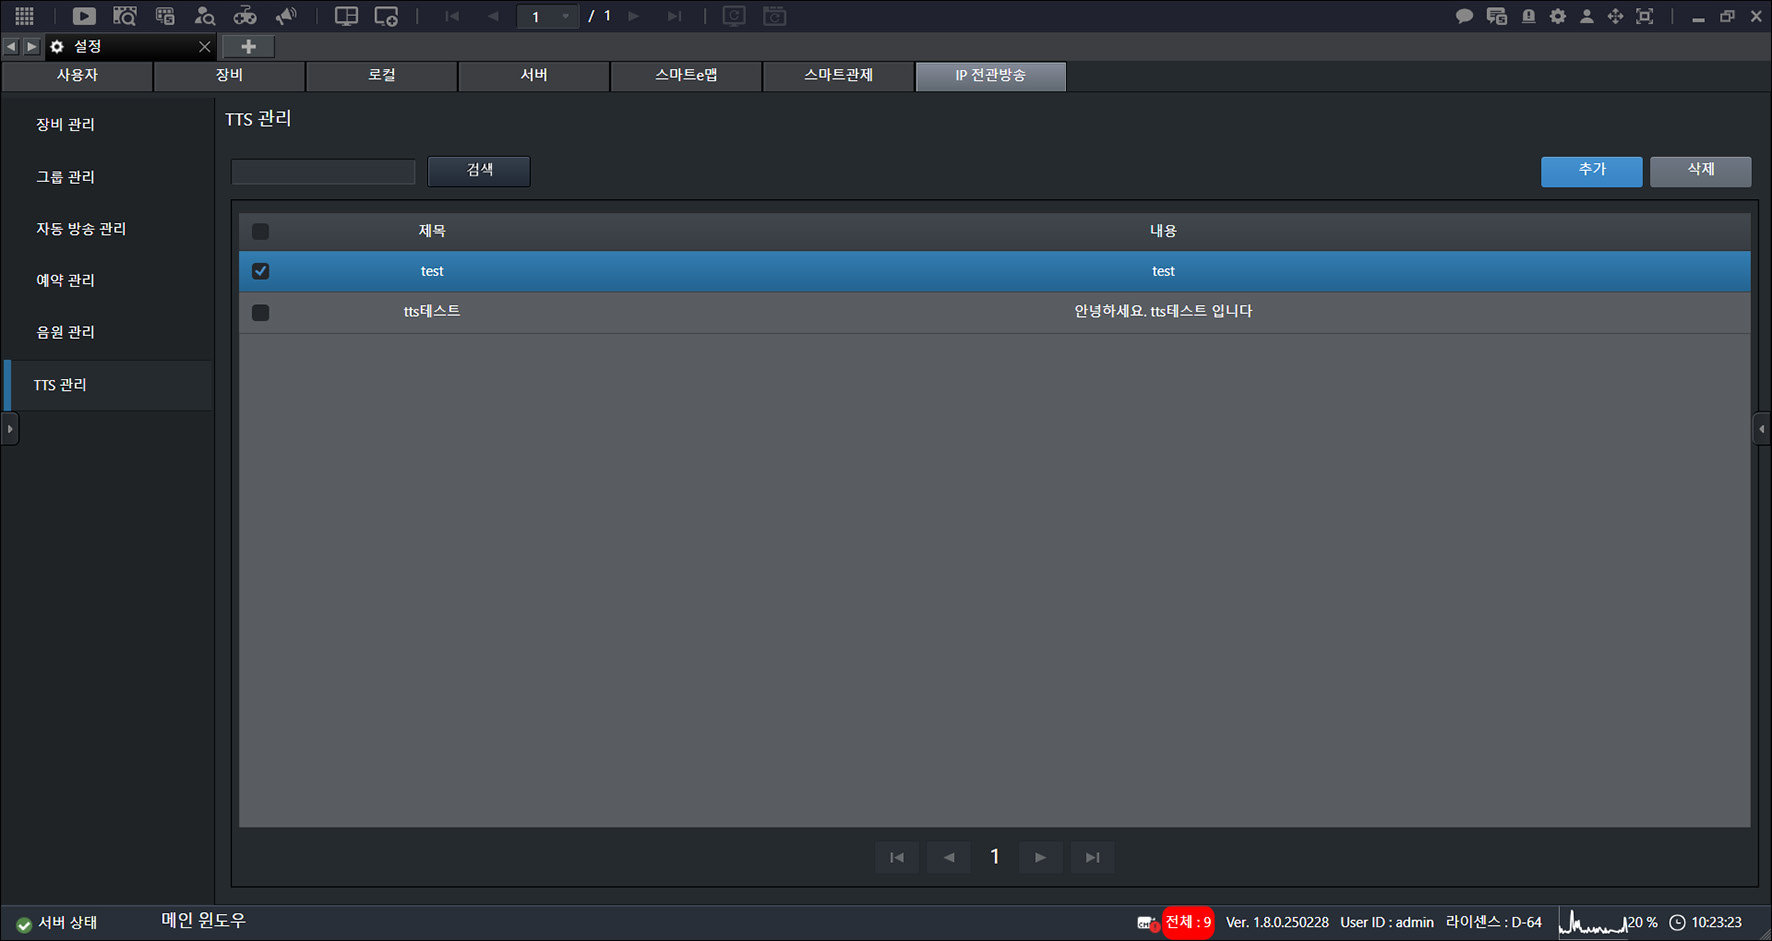Click the 추가 add button

click(1592, 171)
